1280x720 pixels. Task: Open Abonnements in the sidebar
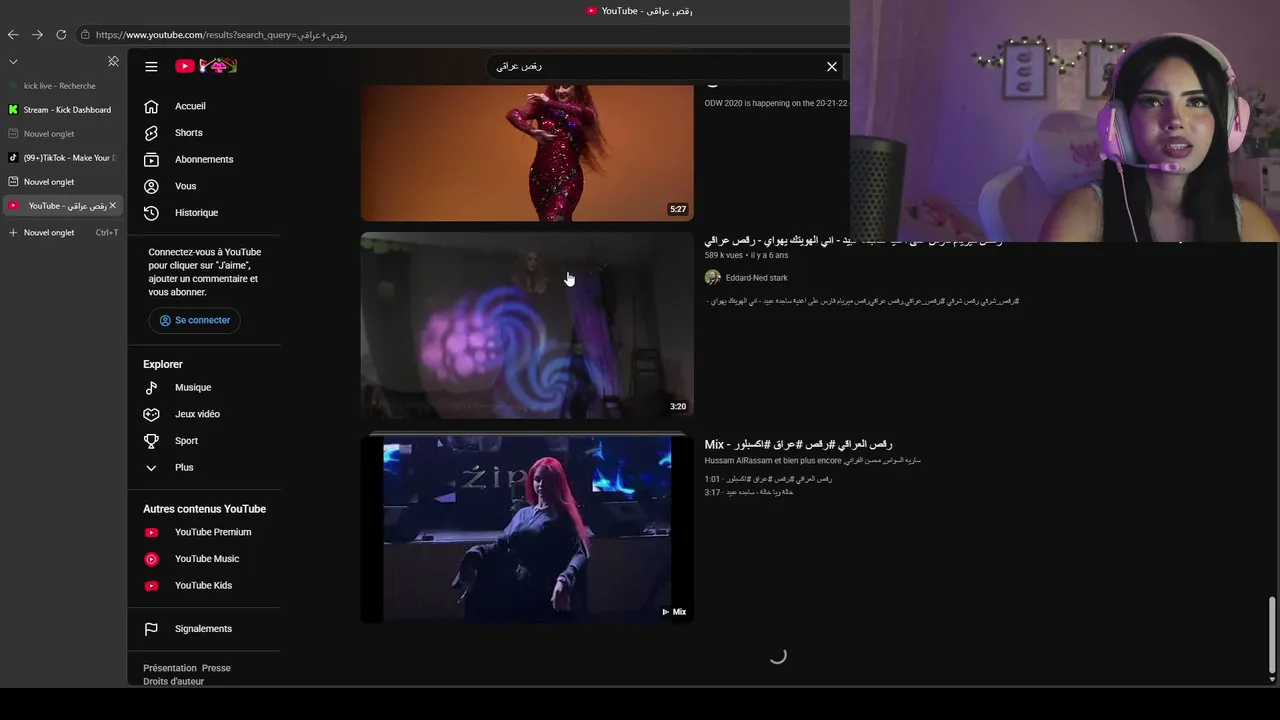[204, 160]
